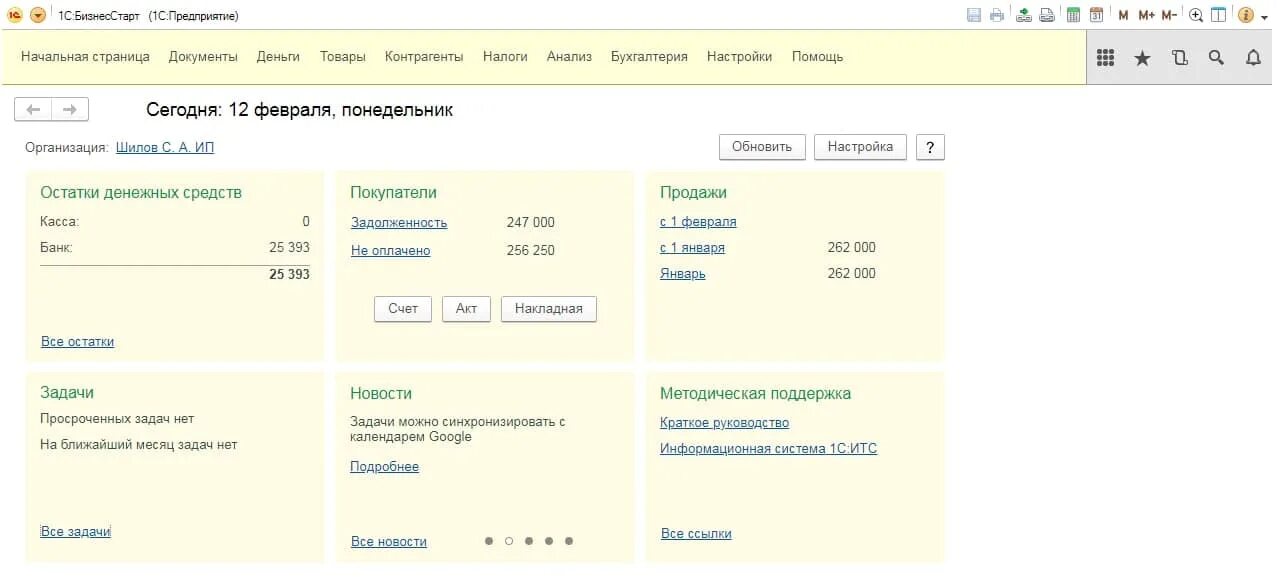Go back with the left arrow button
The image size is (1277, 583).
click(33, 109)
